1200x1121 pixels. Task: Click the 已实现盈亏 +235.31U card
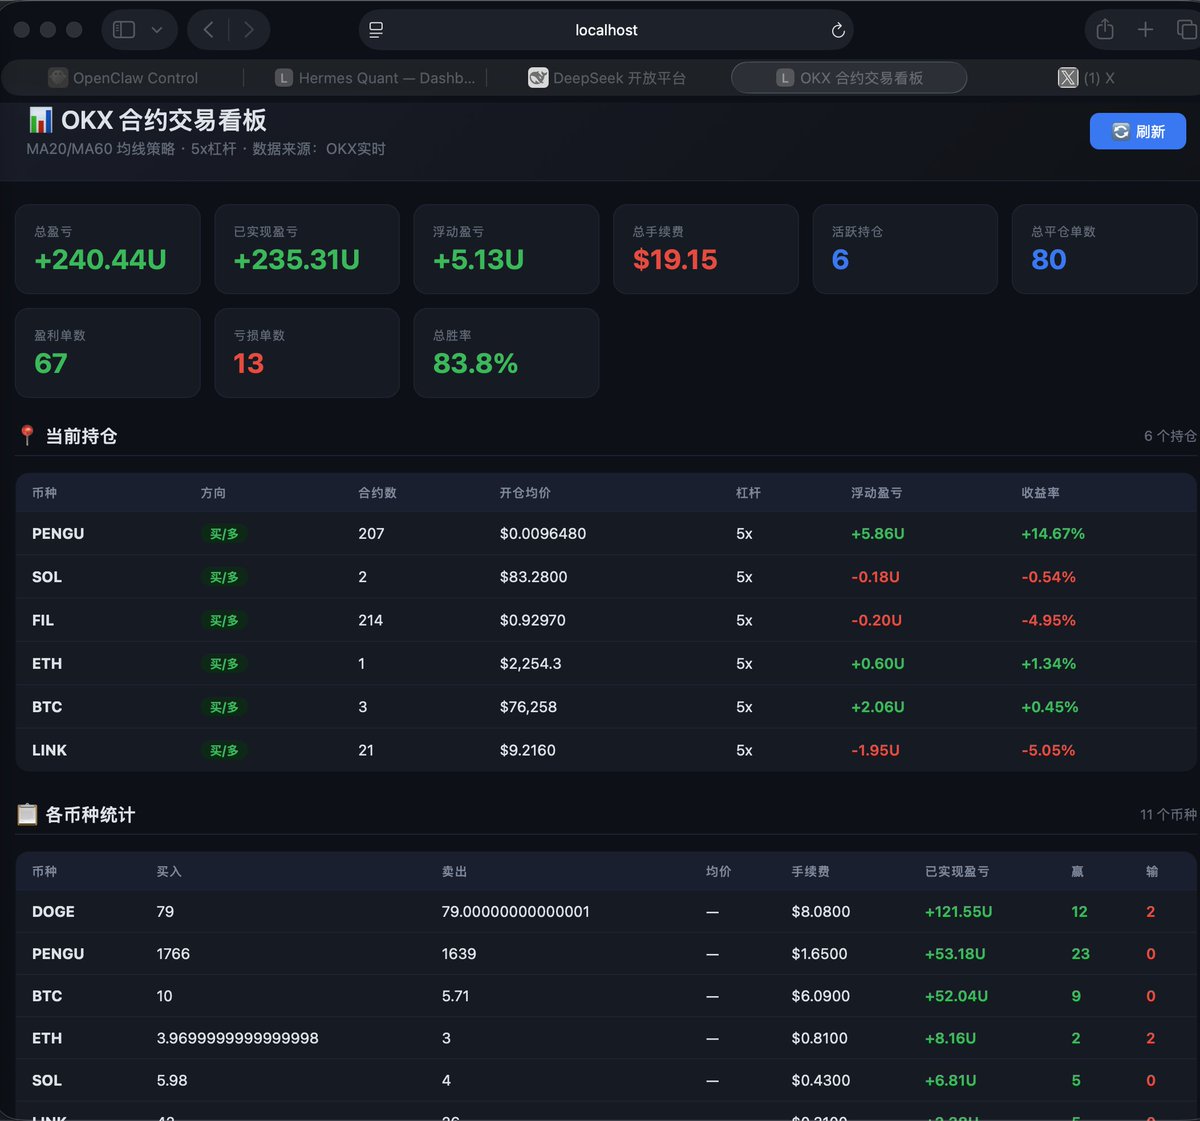click(x=307, y=249)
